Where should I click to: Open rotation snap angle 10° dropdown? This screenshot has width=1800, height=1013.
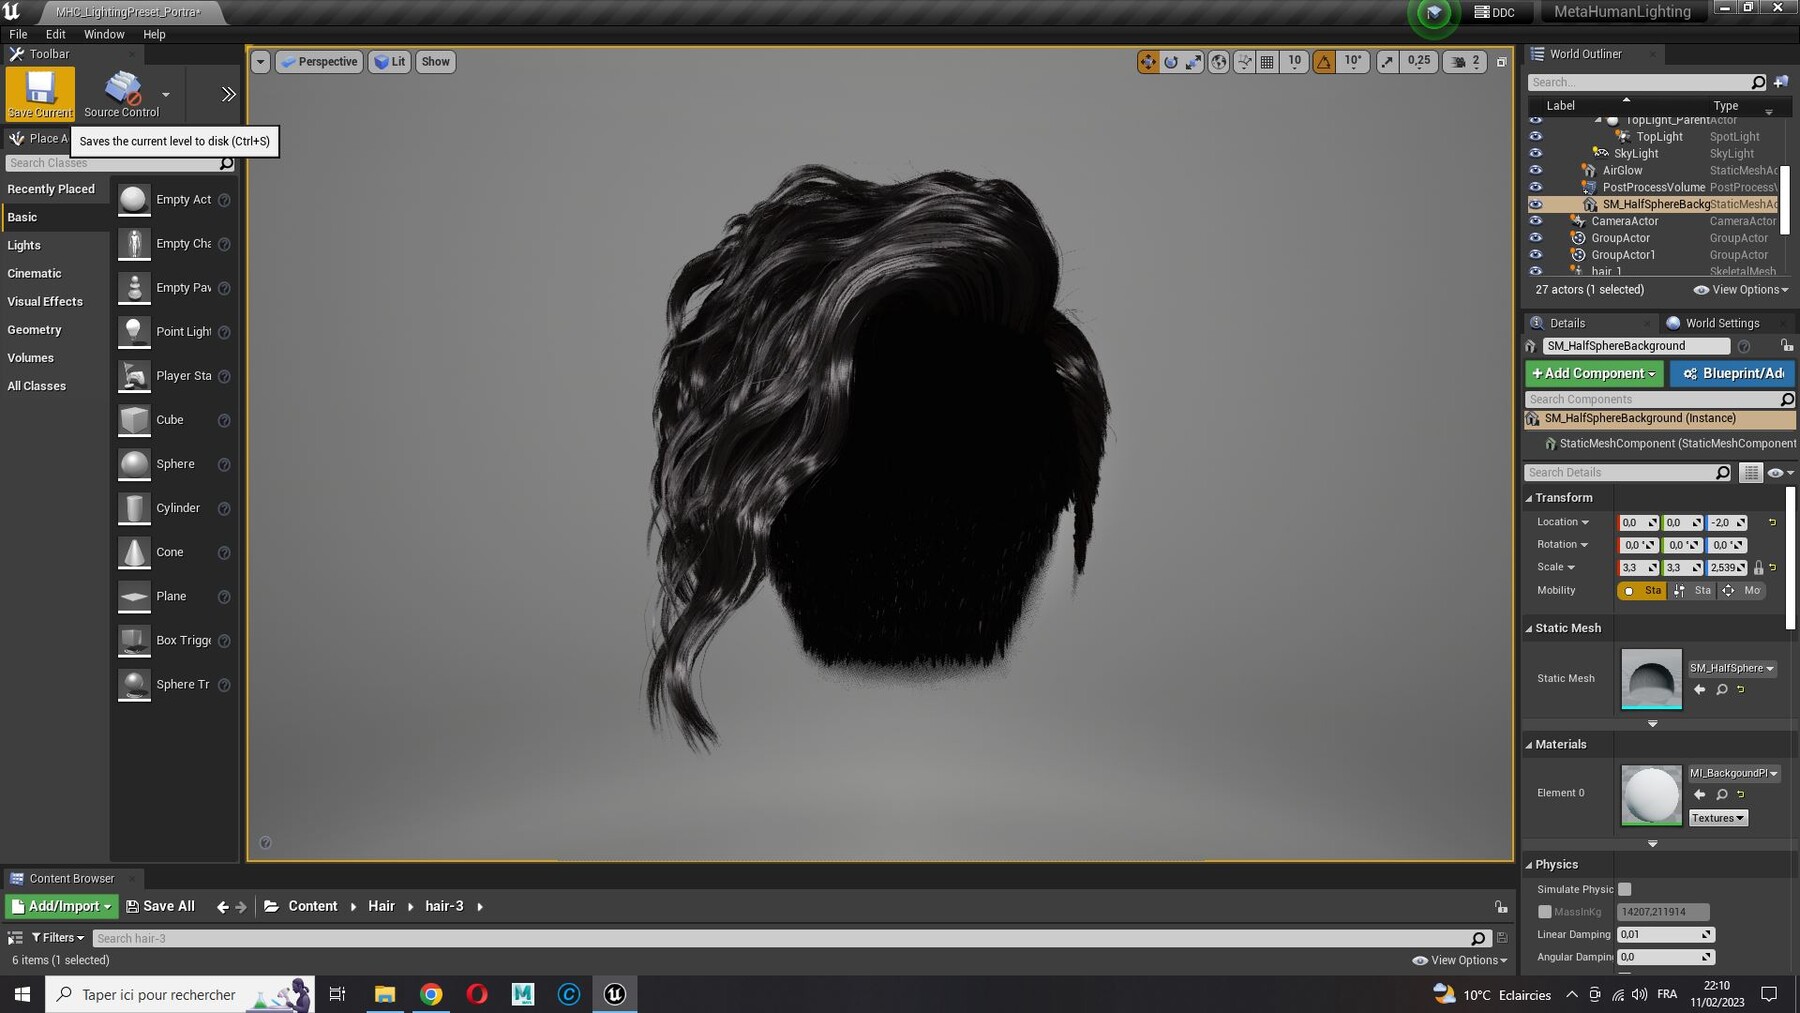coord(1353,62)
